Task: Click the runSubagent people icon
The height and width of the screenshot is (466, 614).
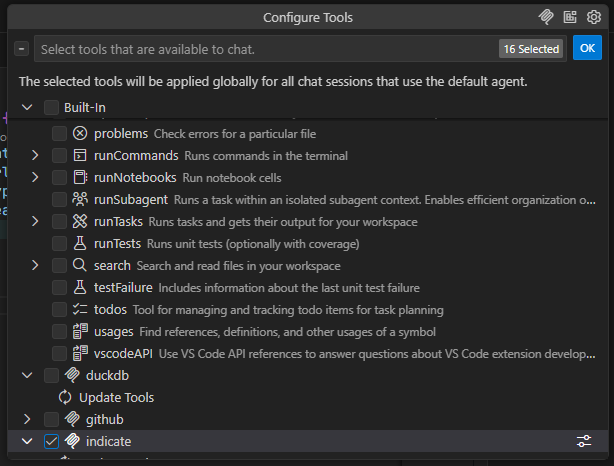Action: click(x=80, y=199)
